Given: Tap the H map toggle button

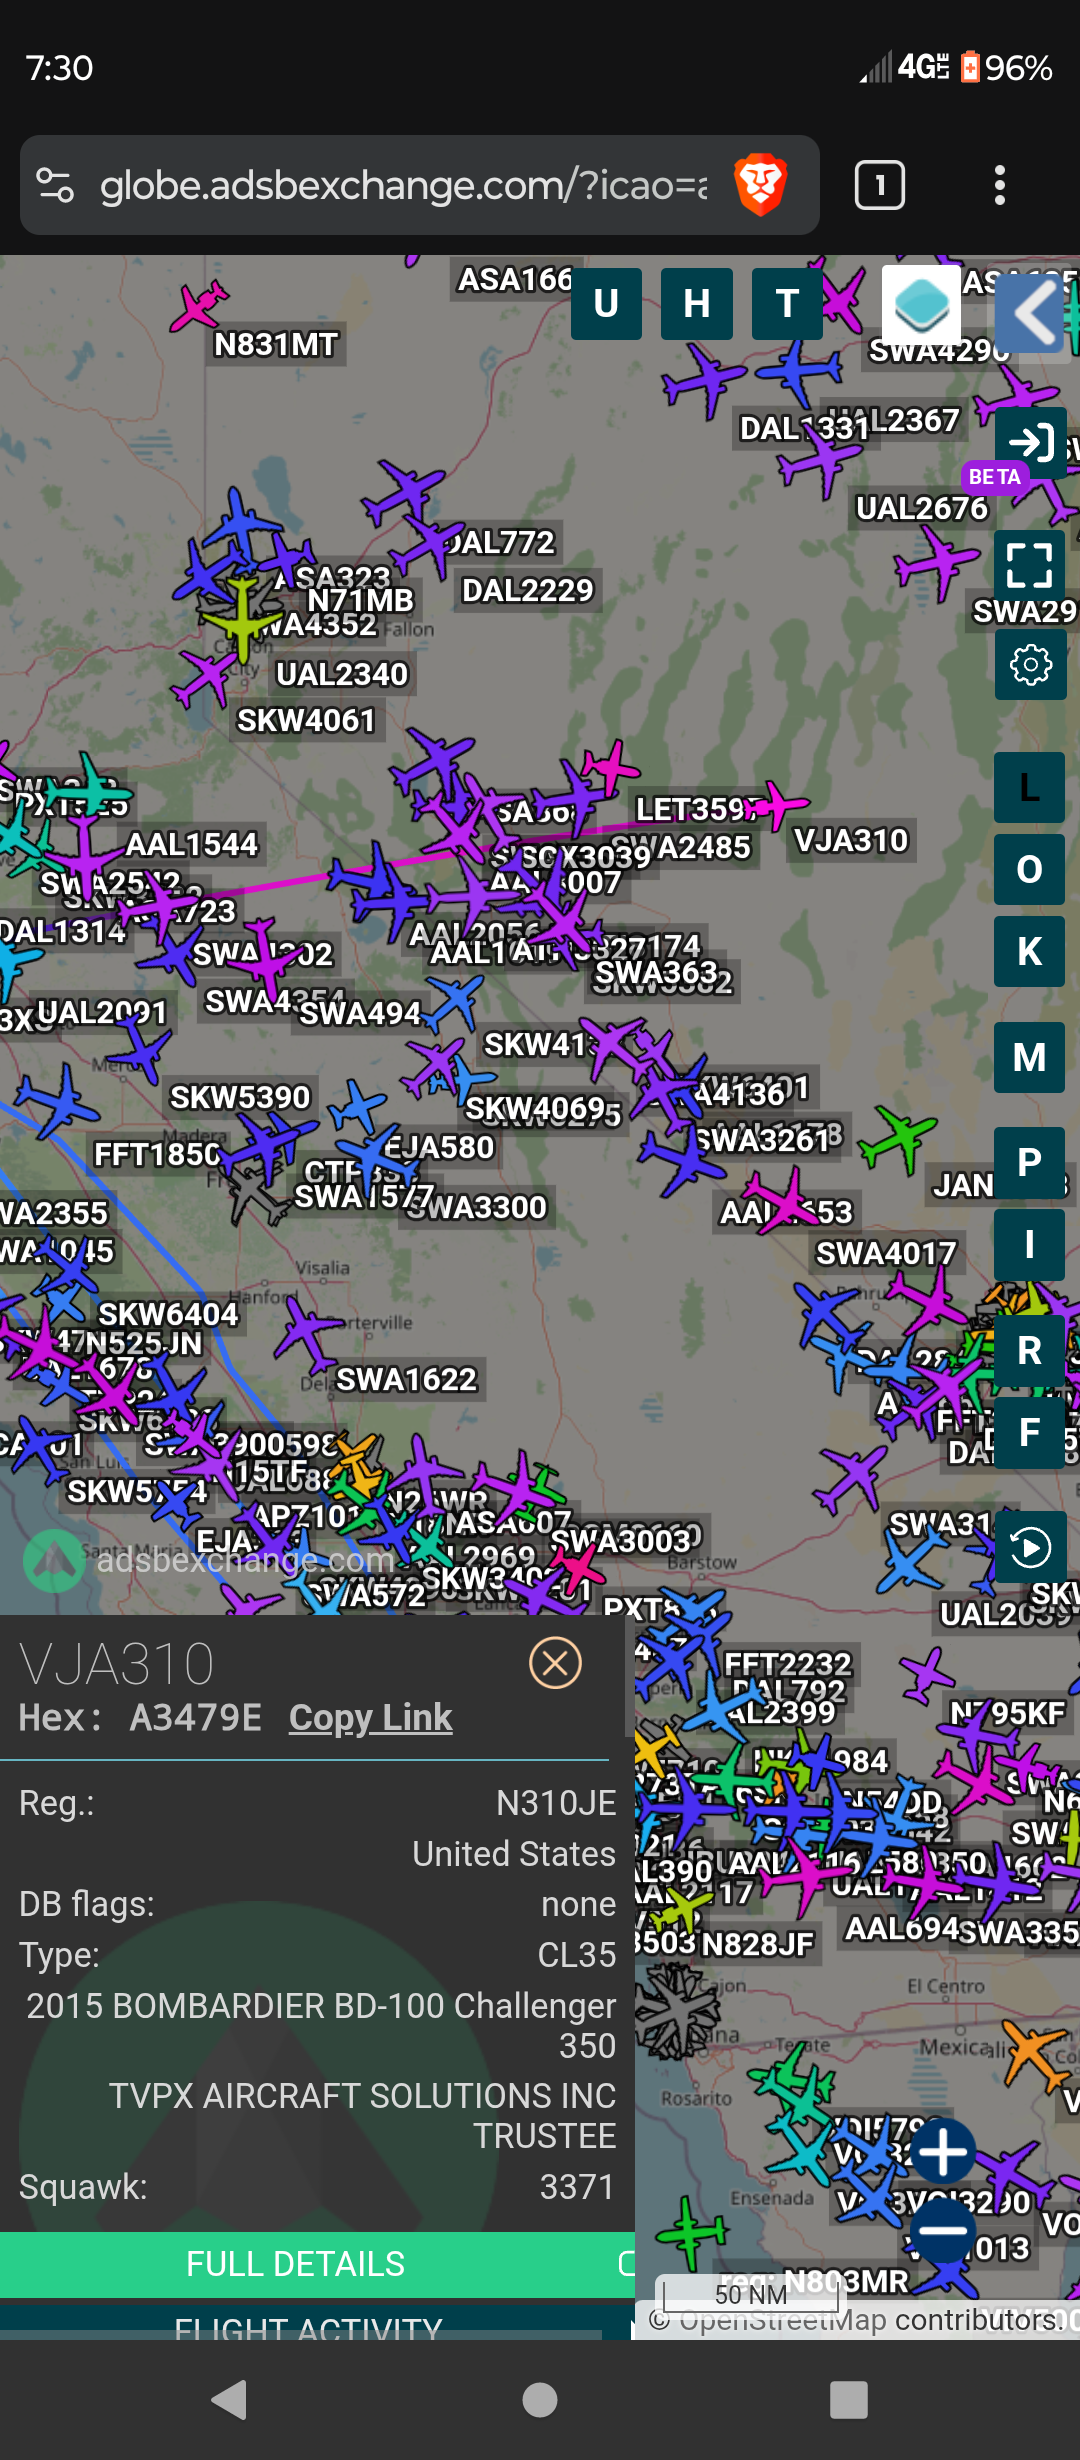Looking at the screenshot, I should (697, 303).
